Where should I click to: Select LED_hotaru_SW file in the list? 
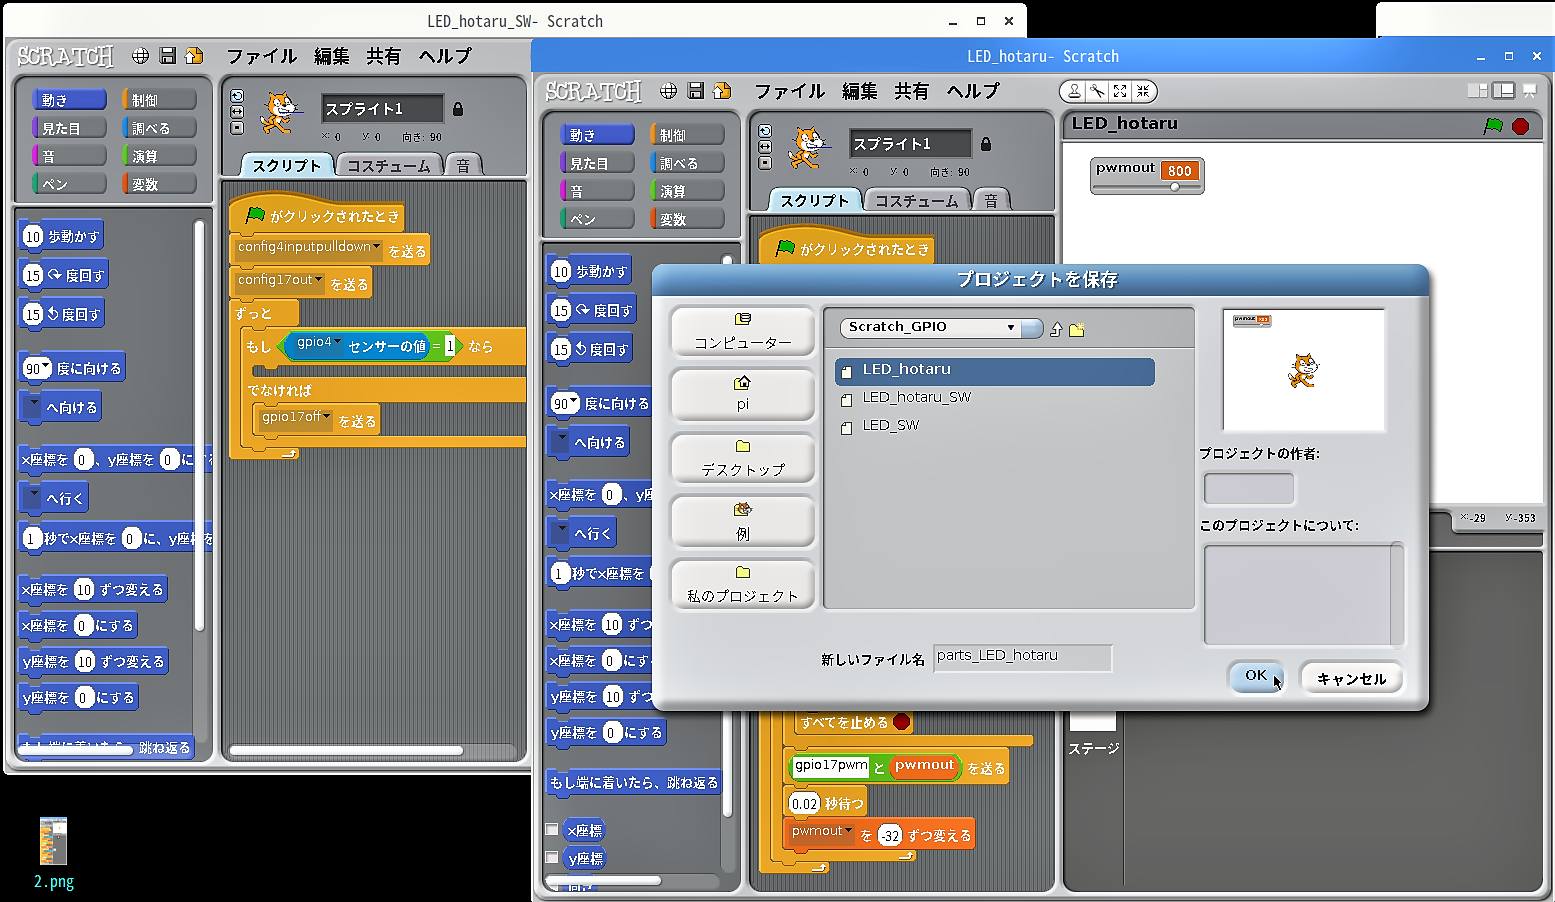click(x=995, y=398)
